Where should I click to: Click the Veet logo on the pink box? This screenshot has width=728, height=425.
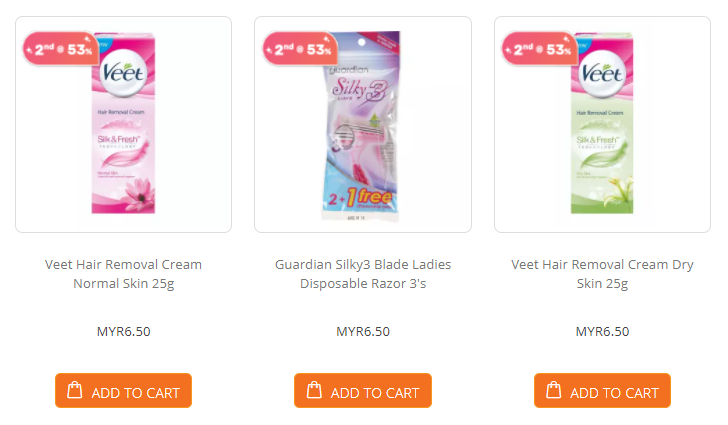tap(123, 73)
